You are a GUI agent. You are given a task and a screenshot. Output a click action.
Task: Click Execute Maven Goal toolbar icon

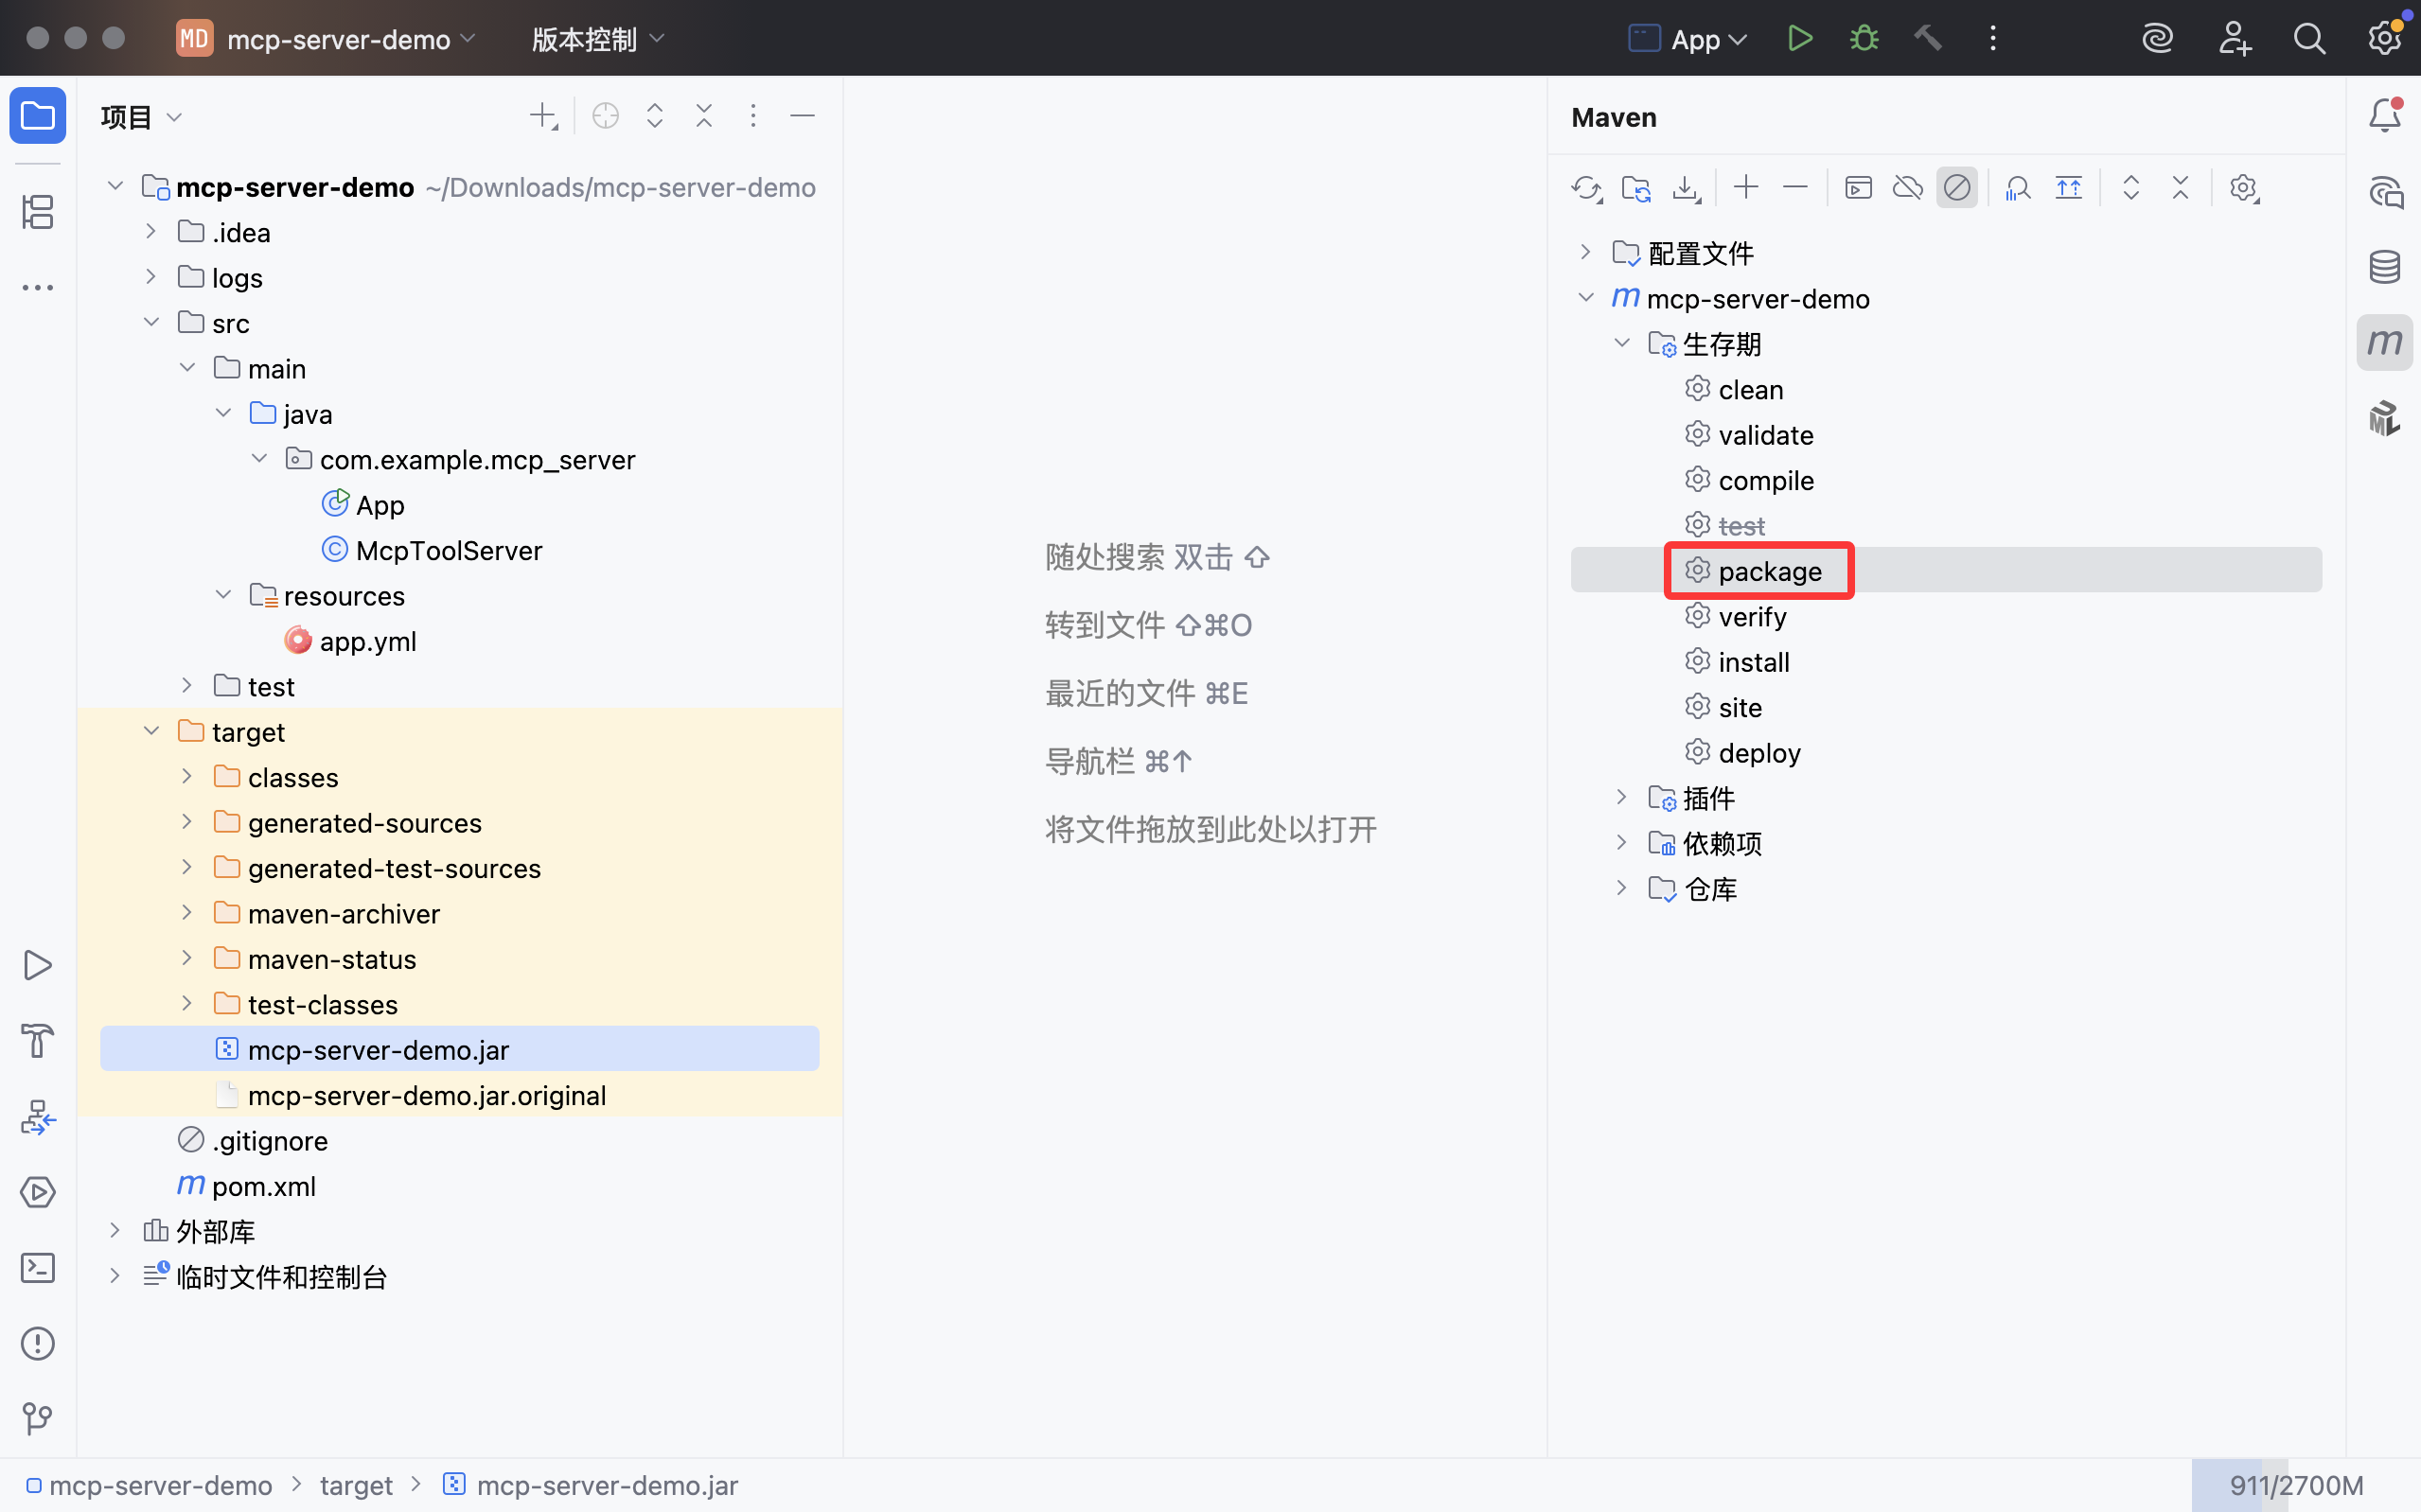(x=1858, y=188)
